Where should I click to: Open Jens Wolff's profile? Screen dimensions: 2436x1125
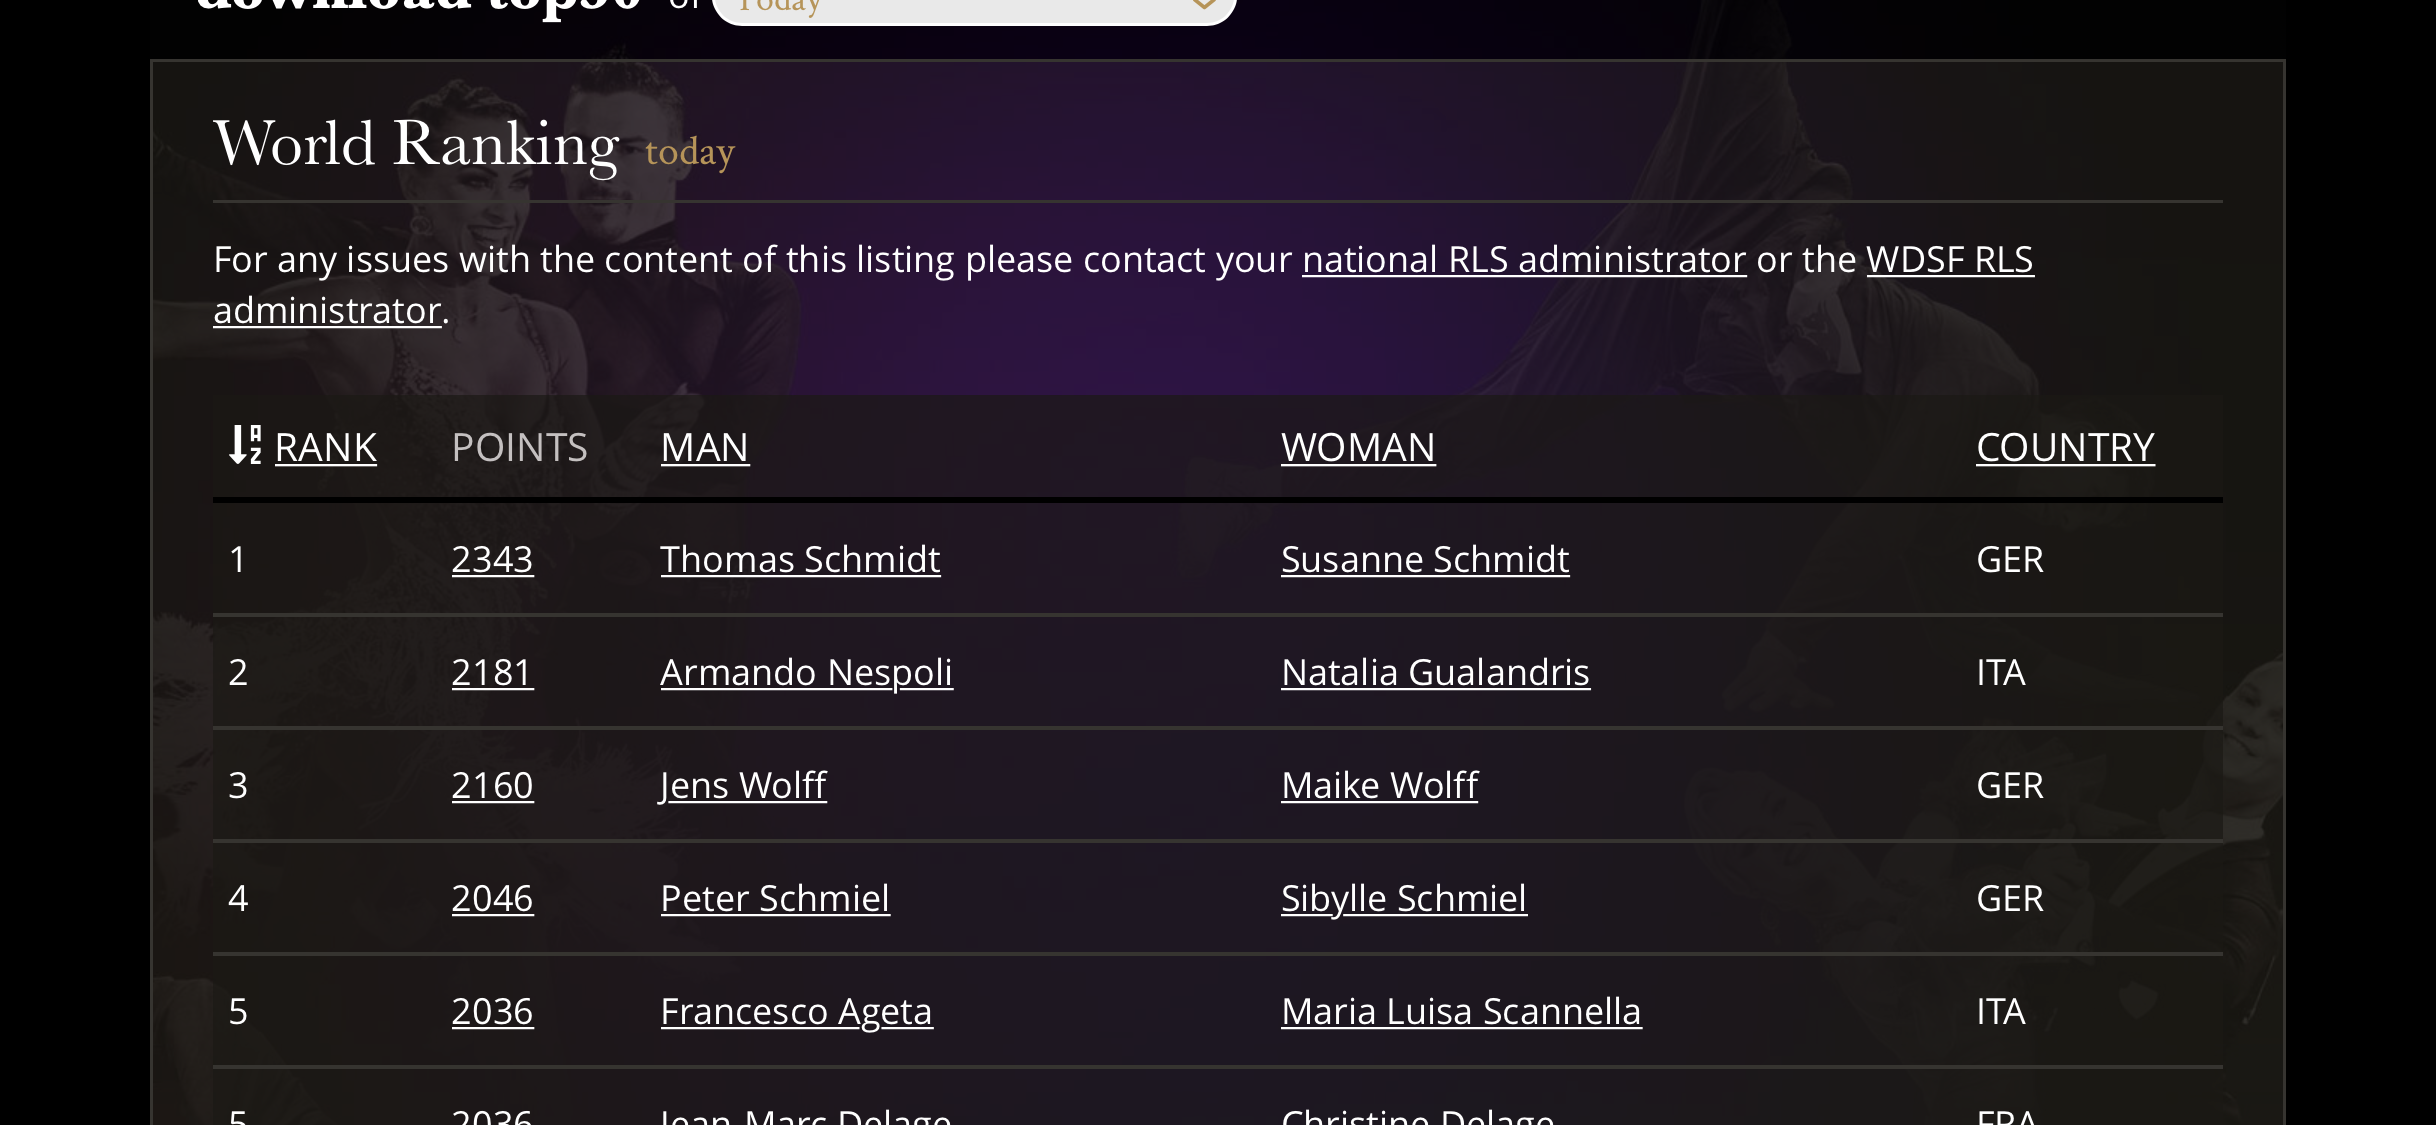pos(743,785)
